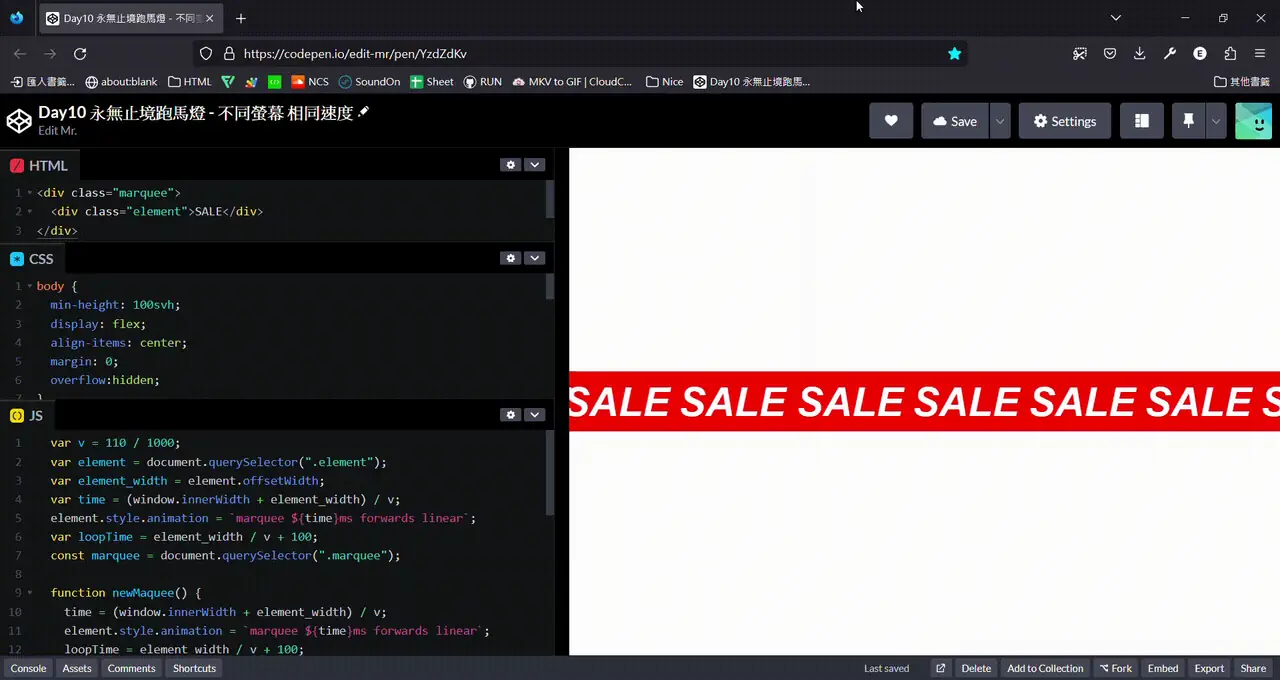Image resolution: width=1280 pixels, height=680 pixels.
Task: Select the HTML editor panel title
Action: pos(39,166)
